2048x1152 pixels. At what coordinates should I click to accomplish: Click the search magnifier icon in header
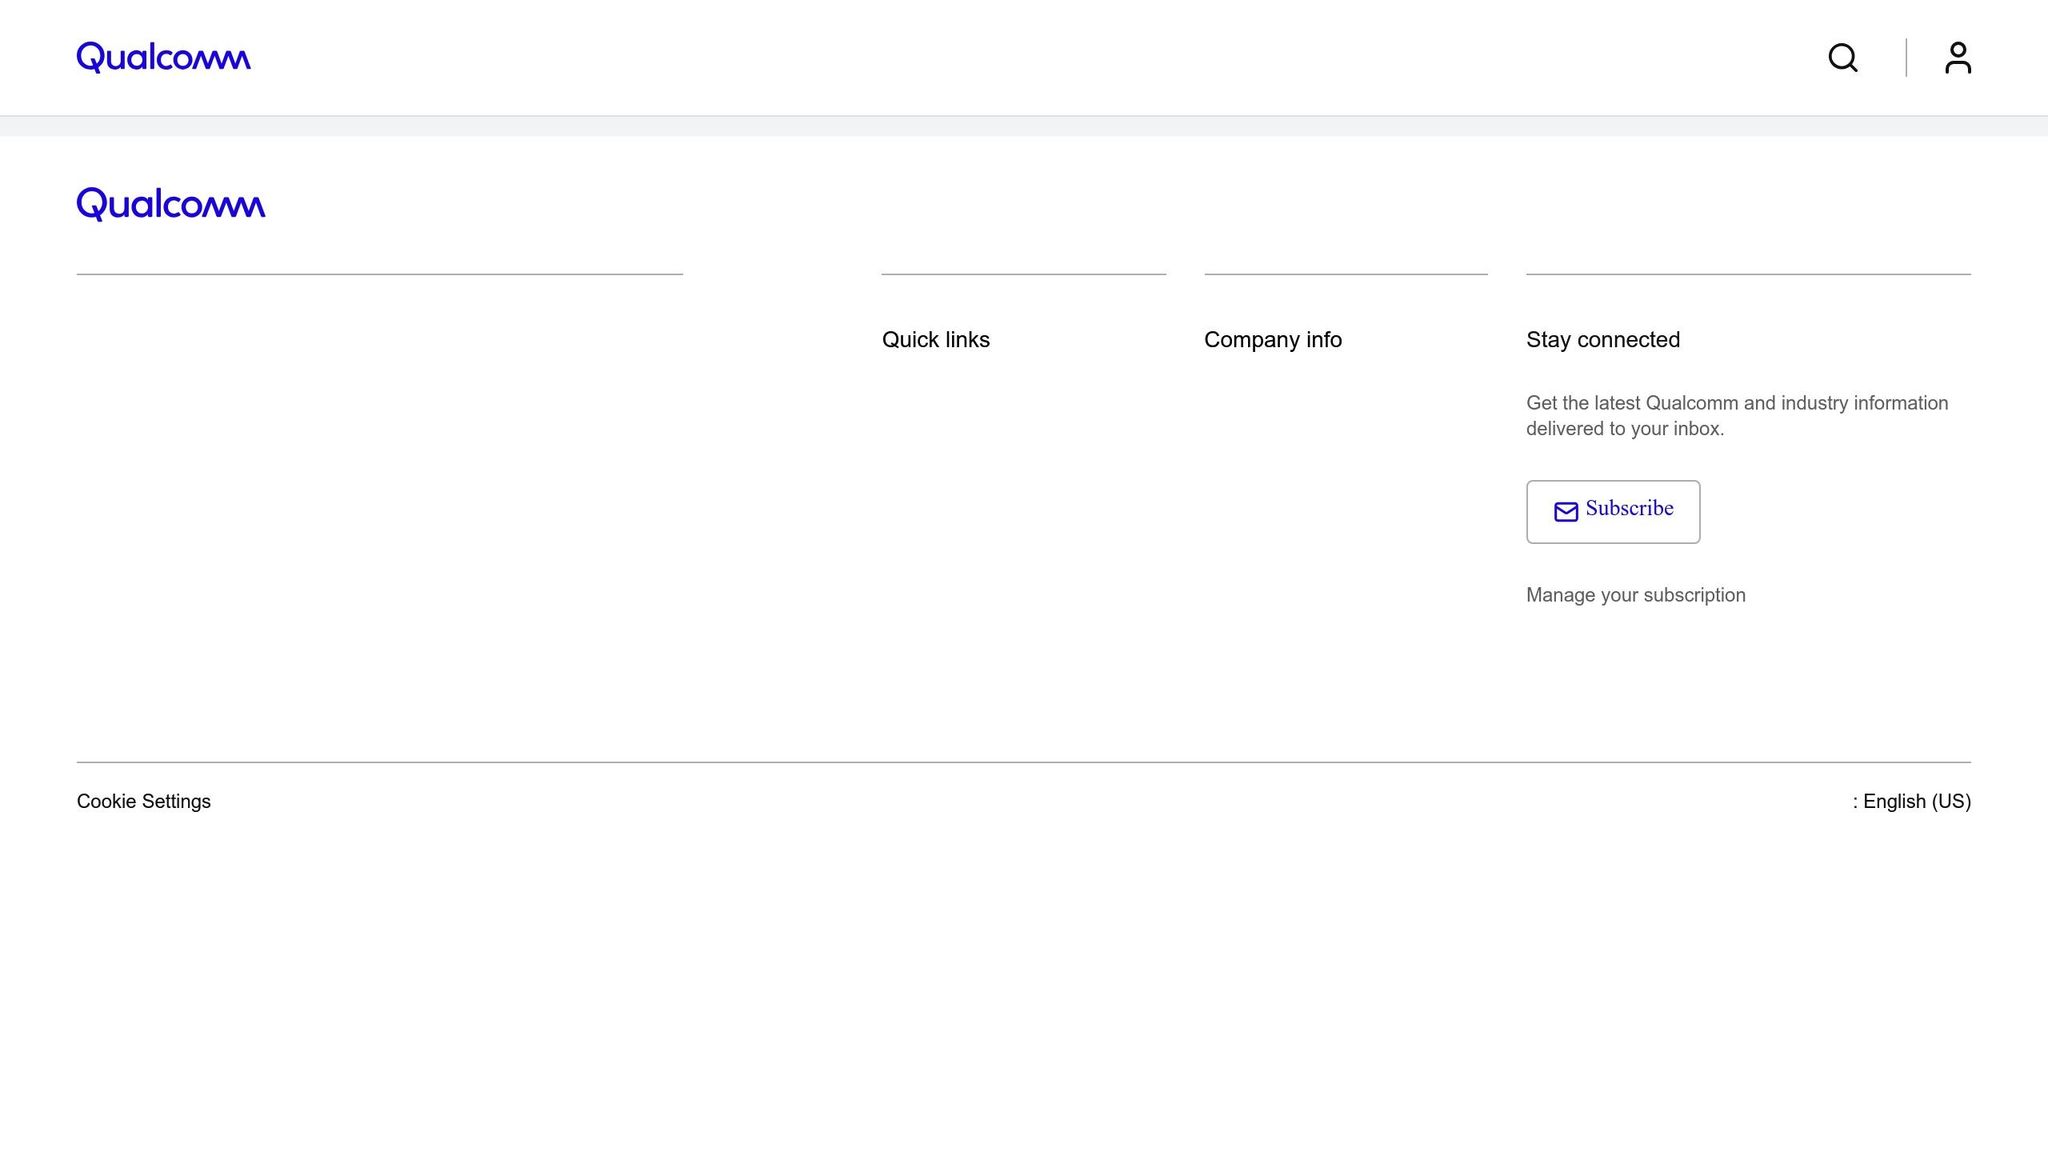tap(1843, 58)
